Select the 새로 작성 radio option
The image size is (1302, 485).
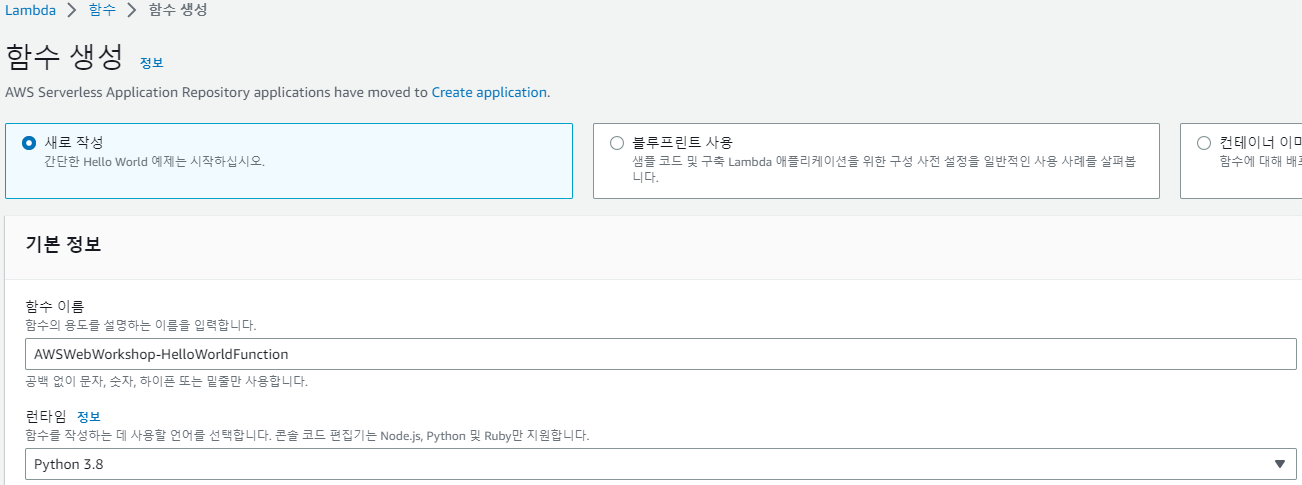click(29, 143)
